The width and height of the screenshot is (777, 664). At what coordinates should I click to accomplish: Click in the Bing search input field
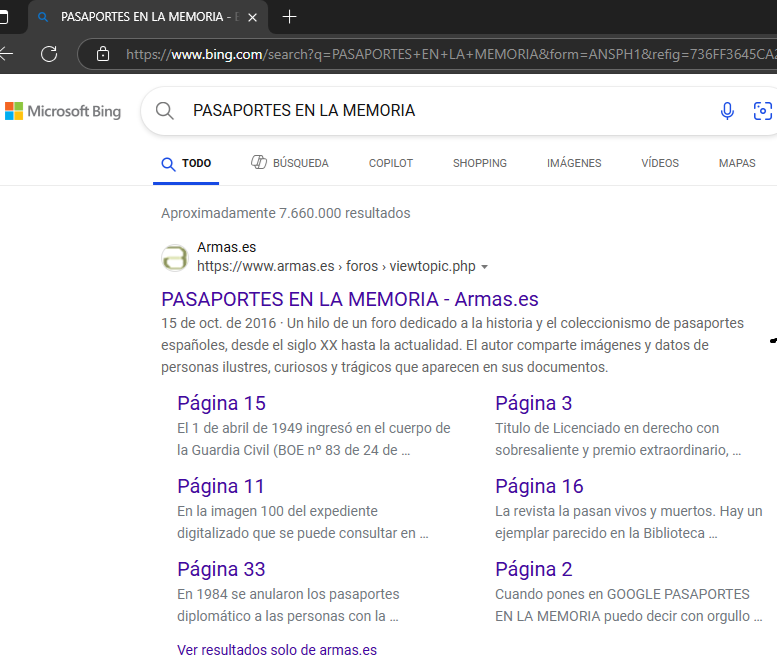440,111
